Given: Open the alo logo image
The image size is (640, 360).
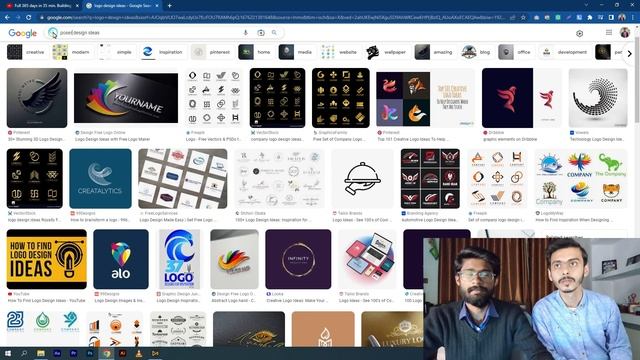Looking at the screenshot, I should 121,259.
